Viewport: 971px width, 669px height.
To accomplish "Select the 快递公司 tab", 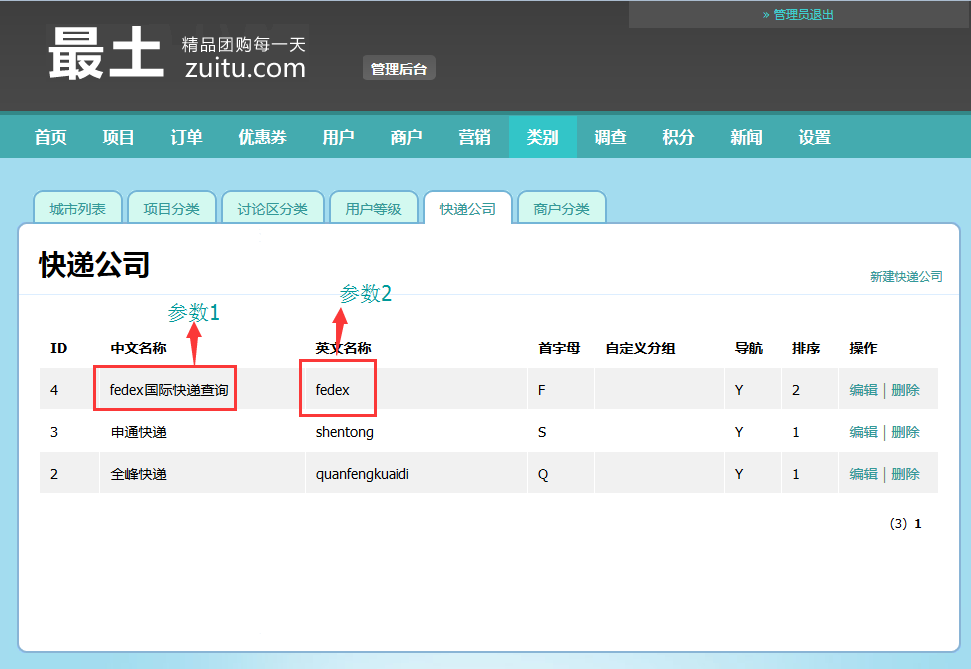I will coord(468,209).
